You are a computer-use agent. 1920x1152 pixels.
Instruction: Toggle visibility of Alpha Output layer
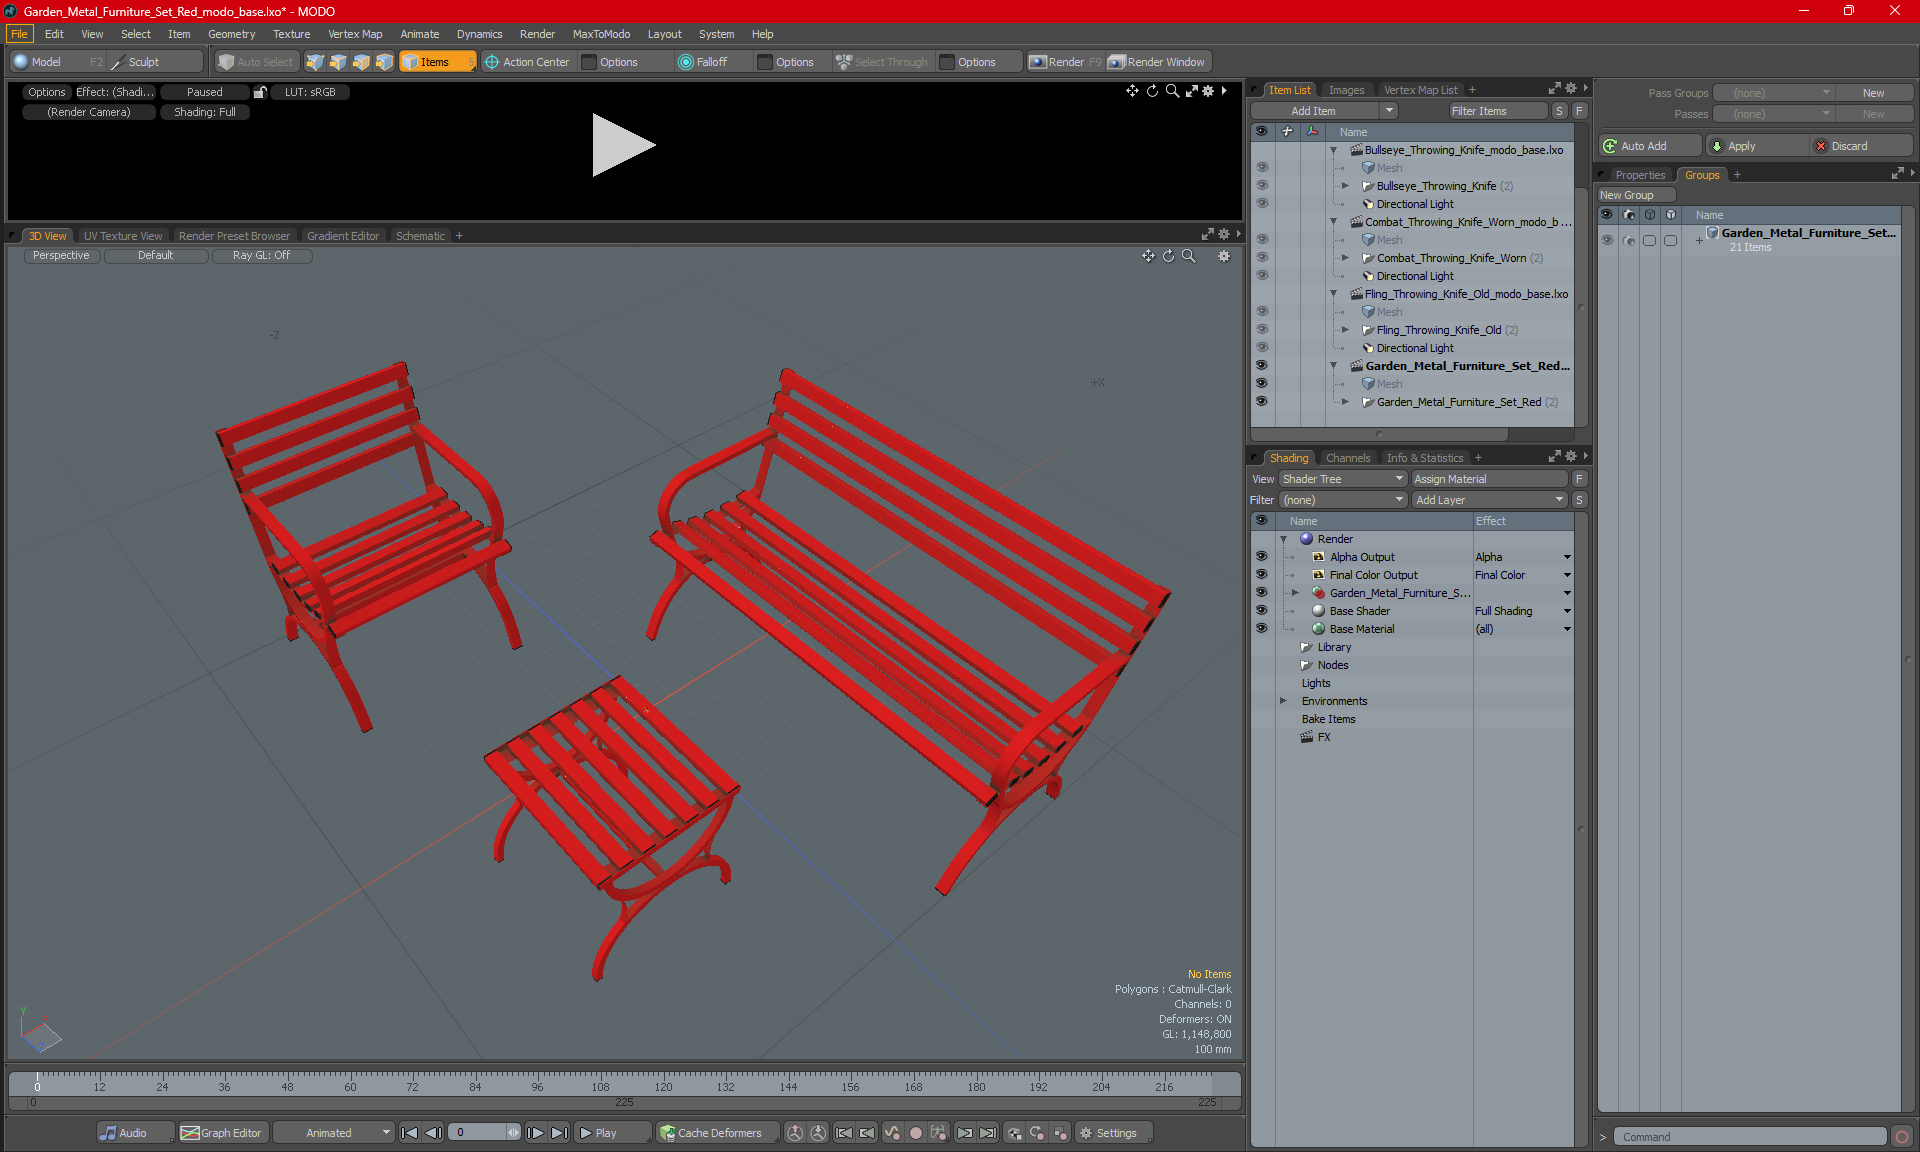pos(1261,557)
